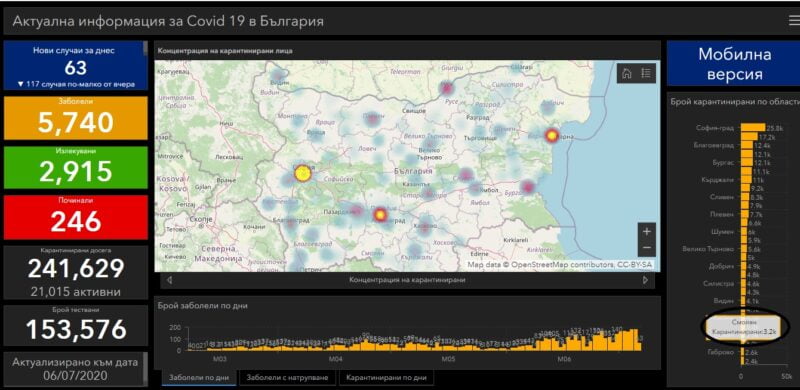This screenshot has width=800, height=390.
Task: Click the M06 axis label on daily chart
Action: point(563,359)
